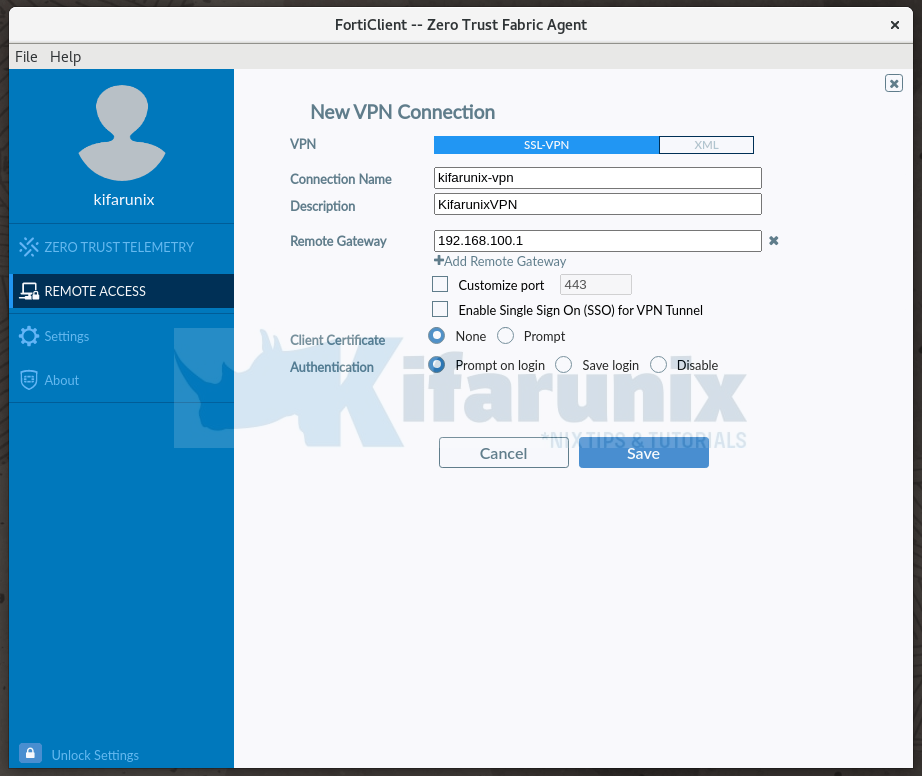Open Zero Trust Telemetry section
922x776 pixels.
pyautogui.click(x=121, y=247)
